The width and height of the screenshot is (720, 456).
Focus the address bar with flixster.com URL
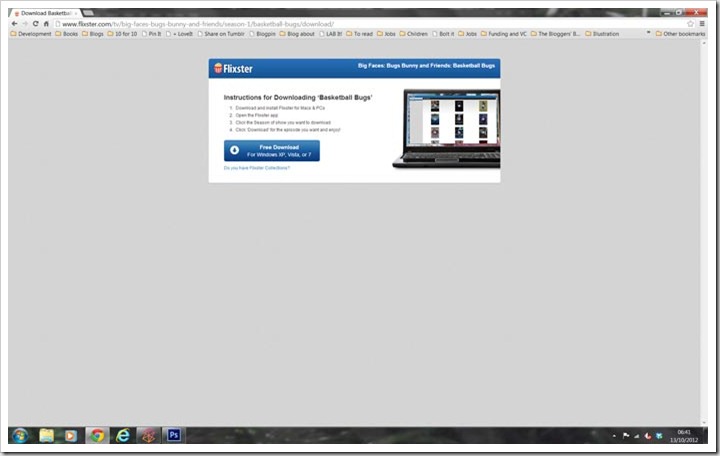point(370,24)
